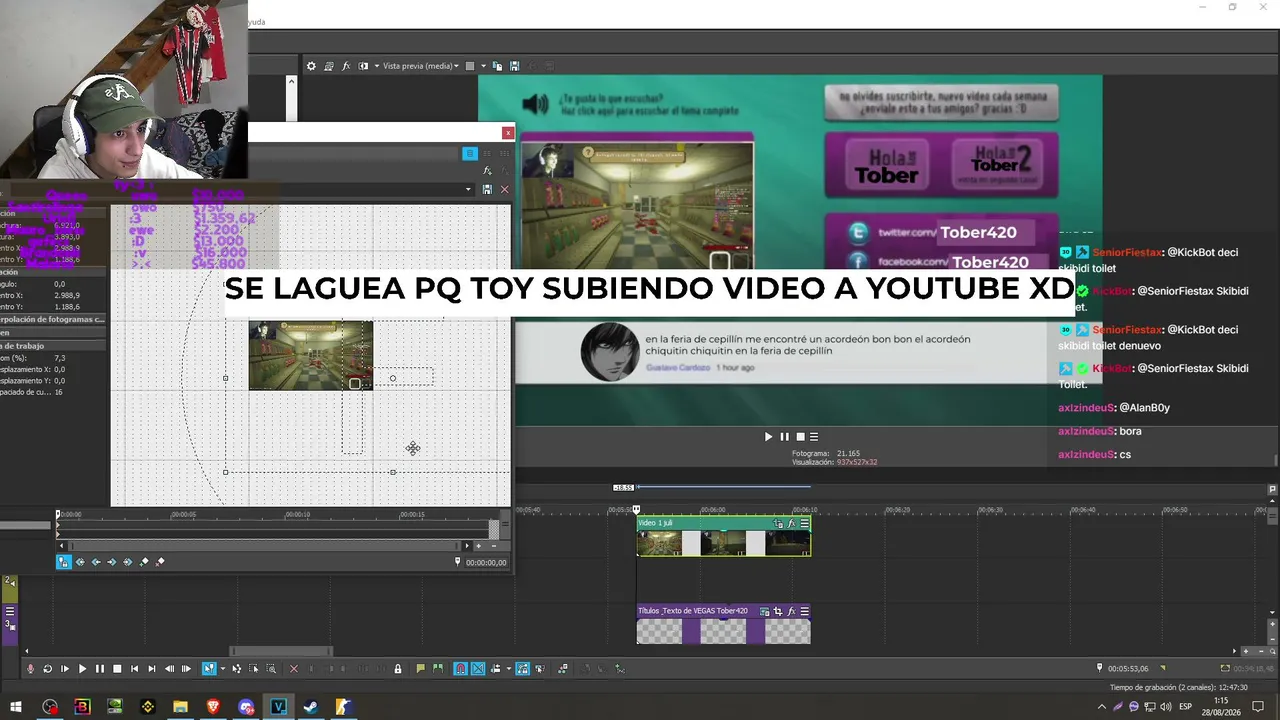Image resolution: width=1280 pixels, height=720 pixels.
Task: Start timeline playback with the Play button
Action: (82, 668)
